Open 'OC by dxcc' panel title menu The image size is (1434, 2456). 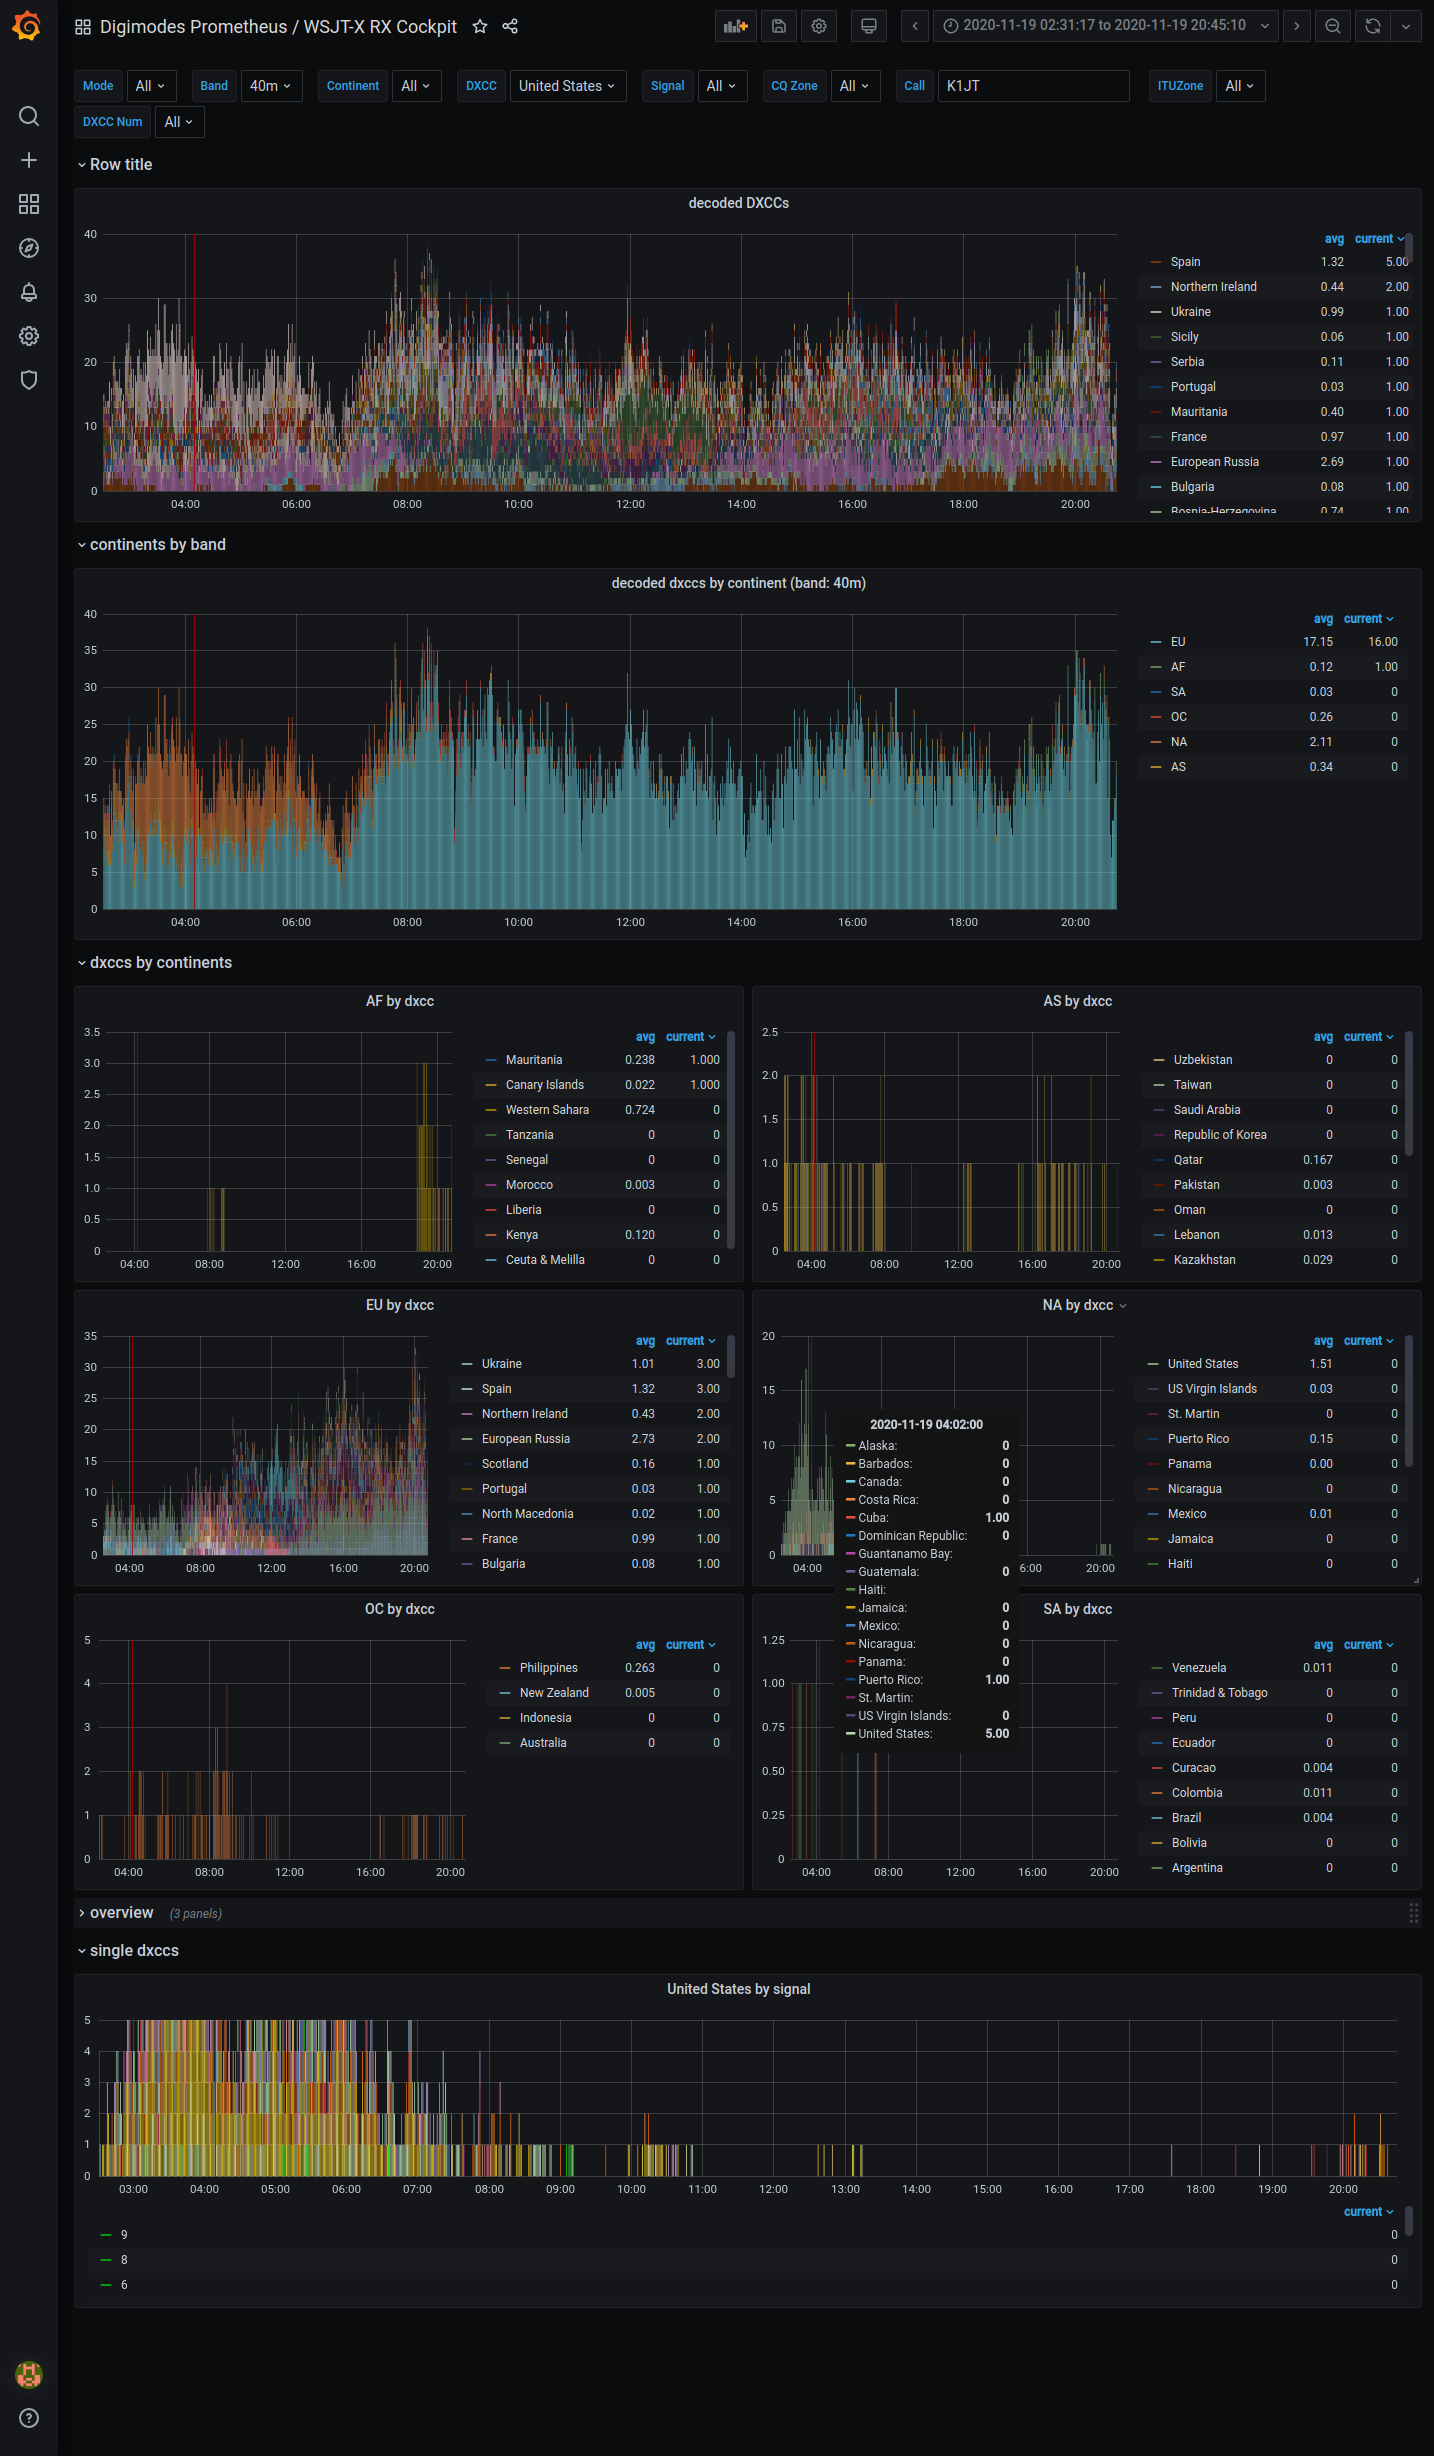point(400,1609)
